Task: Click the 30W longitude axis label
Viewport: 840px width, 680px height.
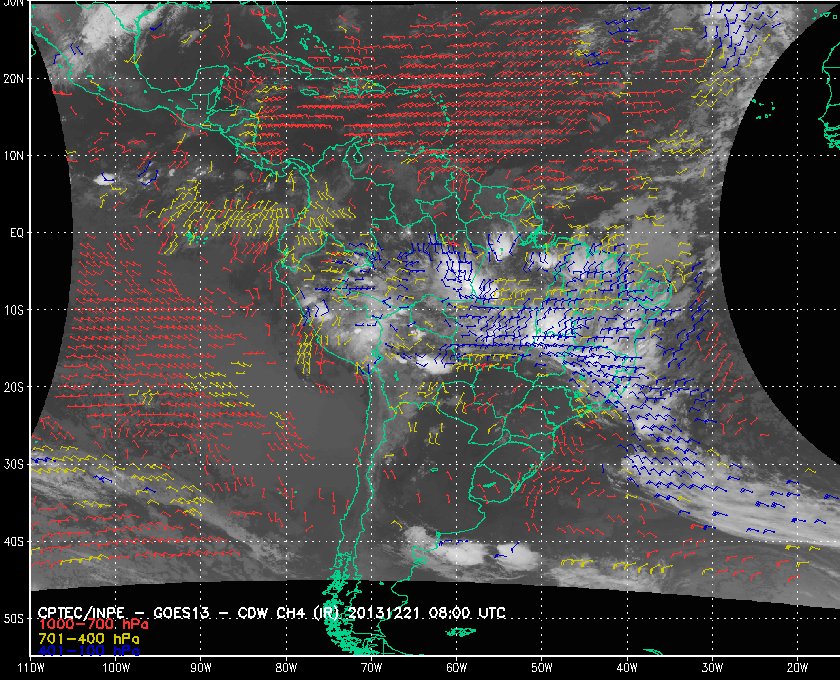Action: (712, 667)
